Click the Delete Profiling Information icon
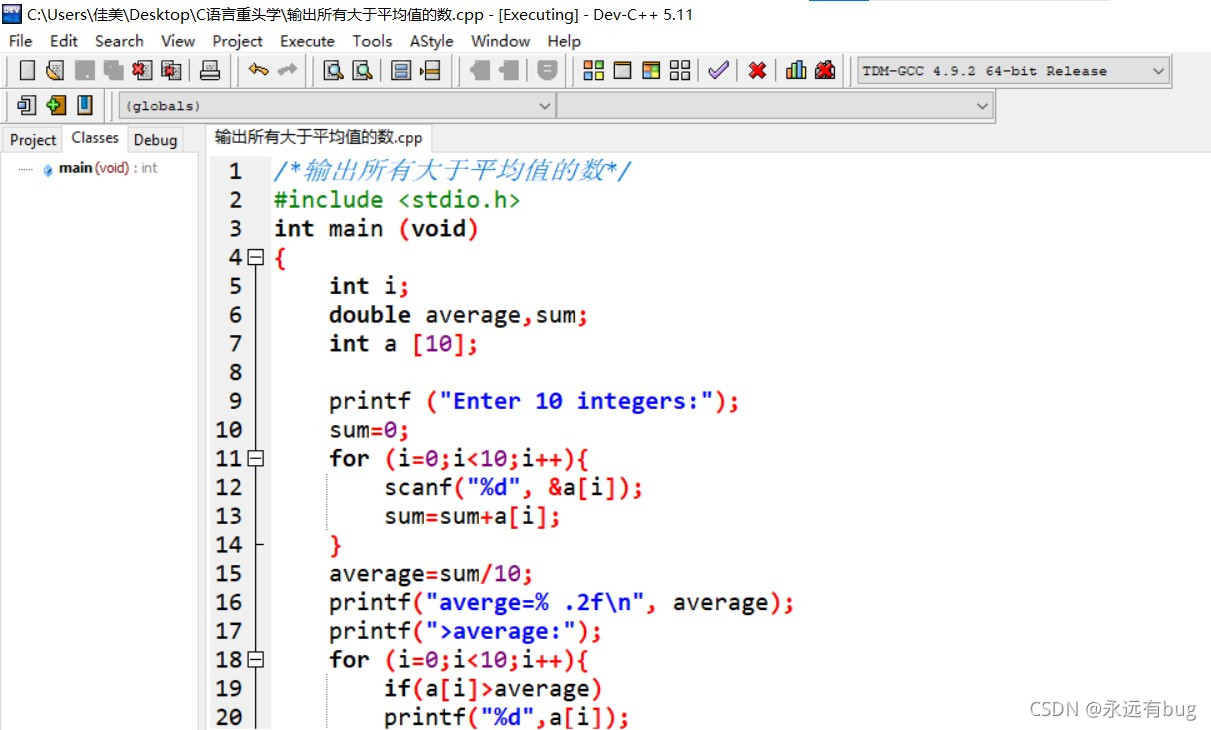The height and width of the screenshot is (730, 1211). coord(825,70)
